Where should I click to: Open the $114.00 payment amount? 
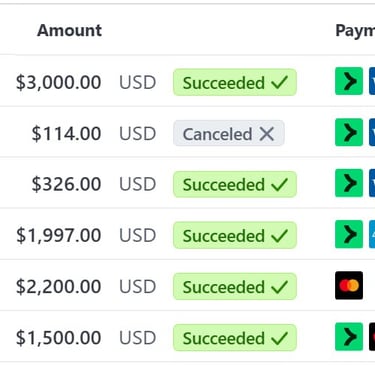pos(66,134)
